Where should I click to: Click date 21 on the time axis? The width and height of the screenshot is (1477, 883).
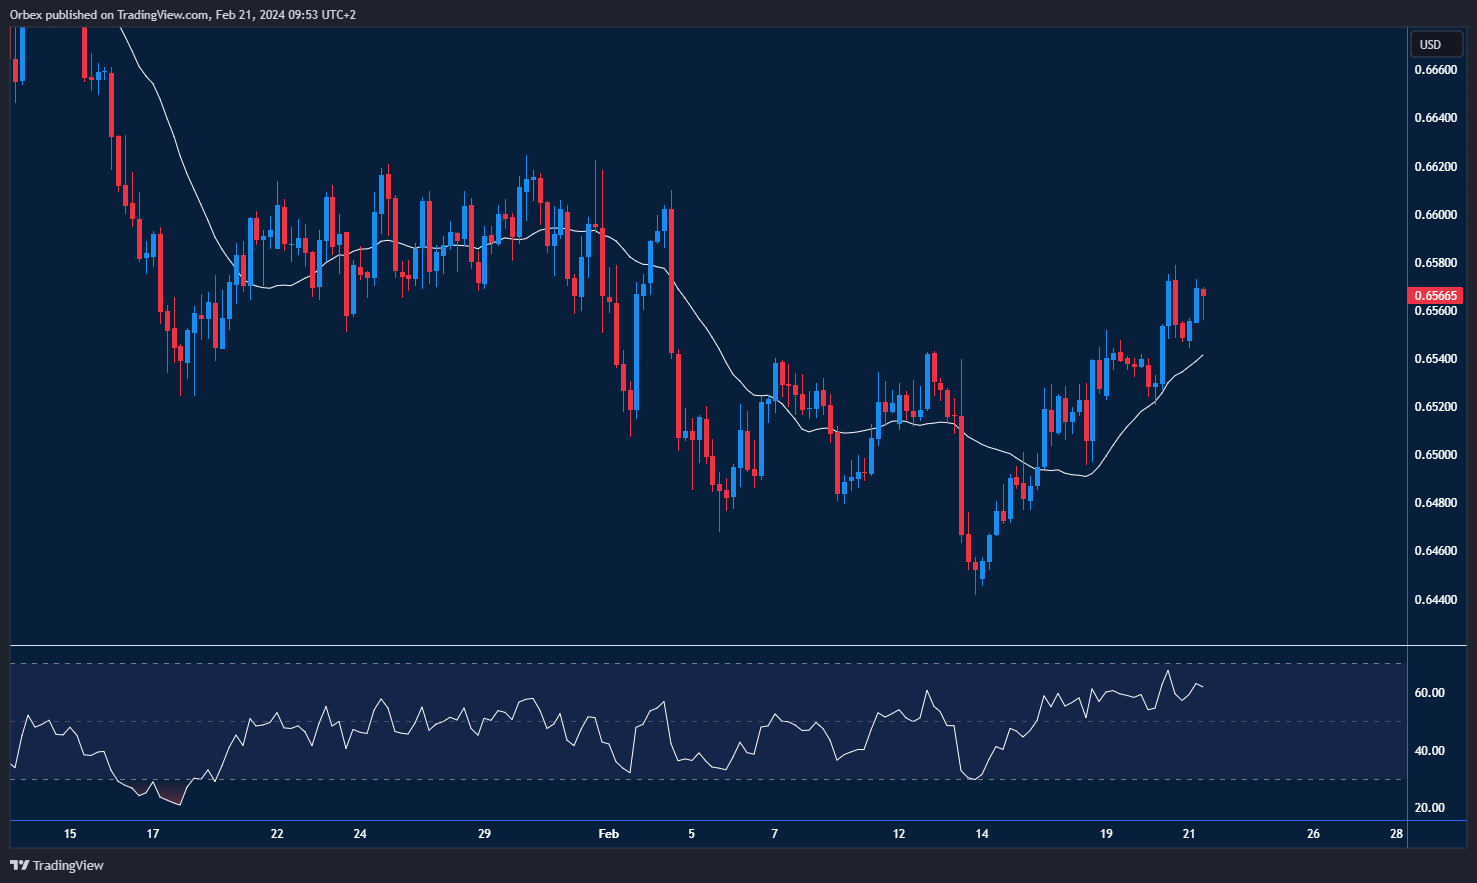[1189, 834]
